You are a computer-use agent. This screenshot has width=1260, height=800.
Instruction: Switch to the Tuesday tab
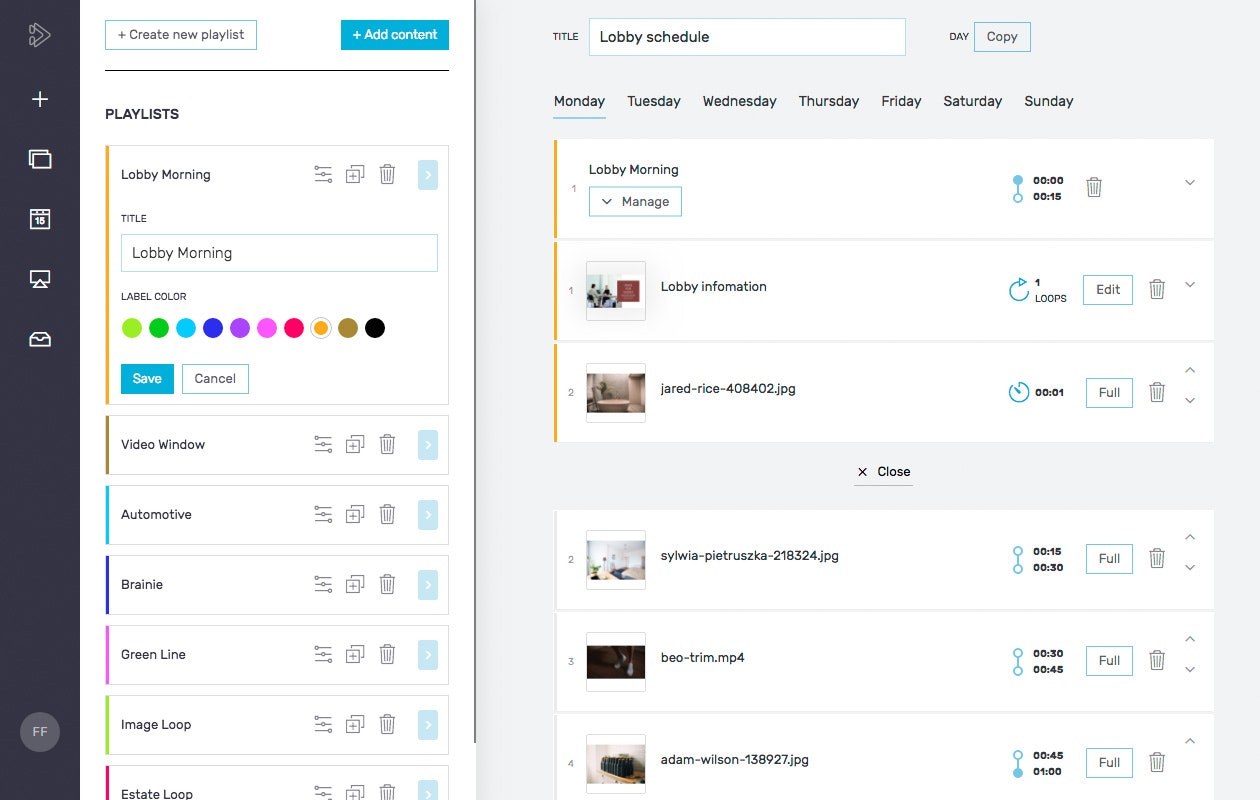tap(654, 101)
